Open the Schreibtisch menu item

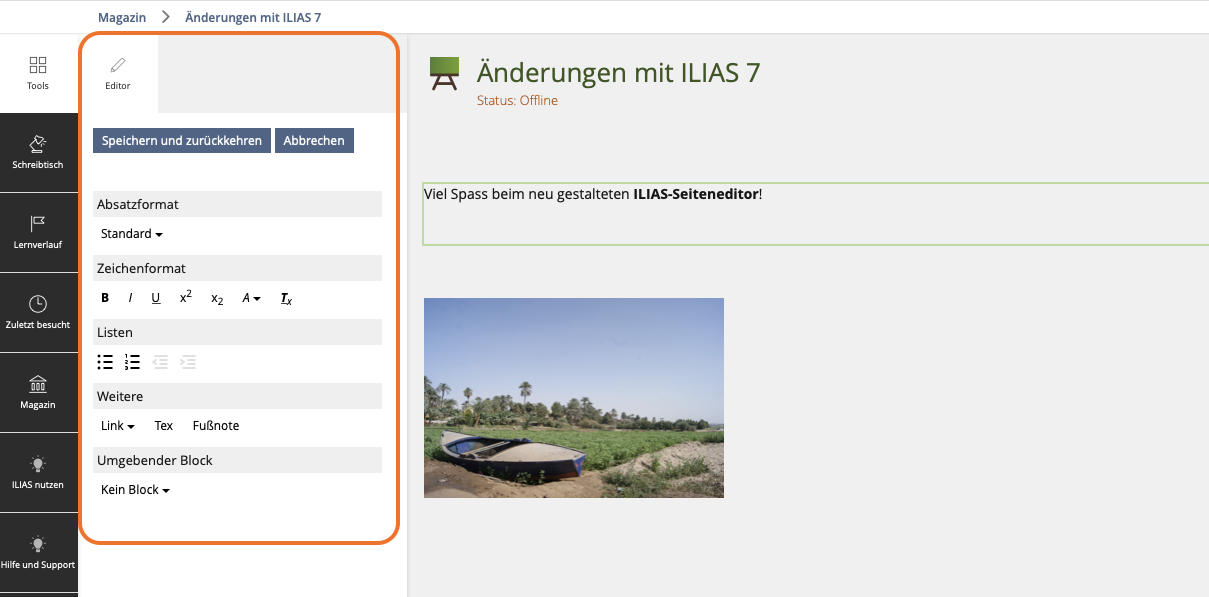coord(38,152)
